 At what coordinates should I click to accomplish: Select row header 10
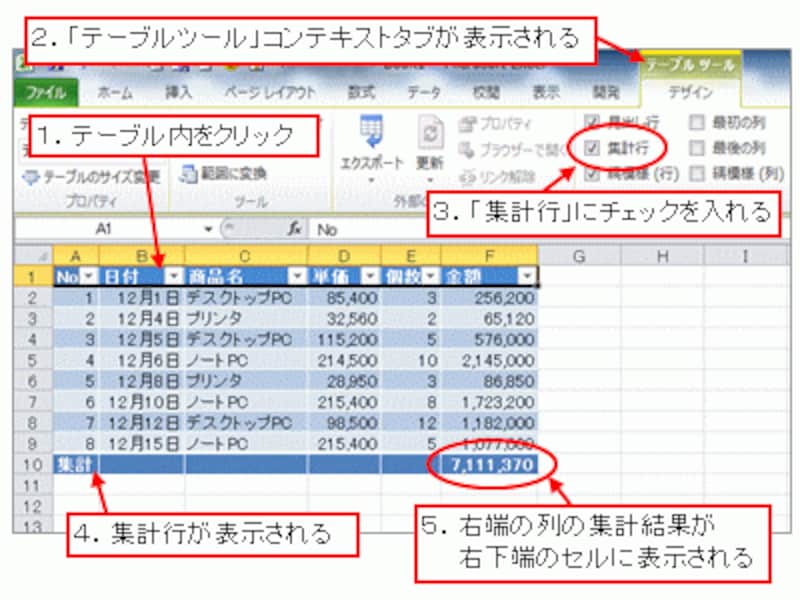pyautogui.click(x=32, y=464)
